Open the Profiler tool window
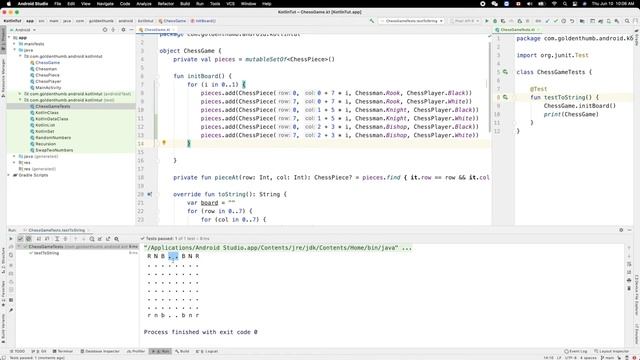 [x=136, y=351]
